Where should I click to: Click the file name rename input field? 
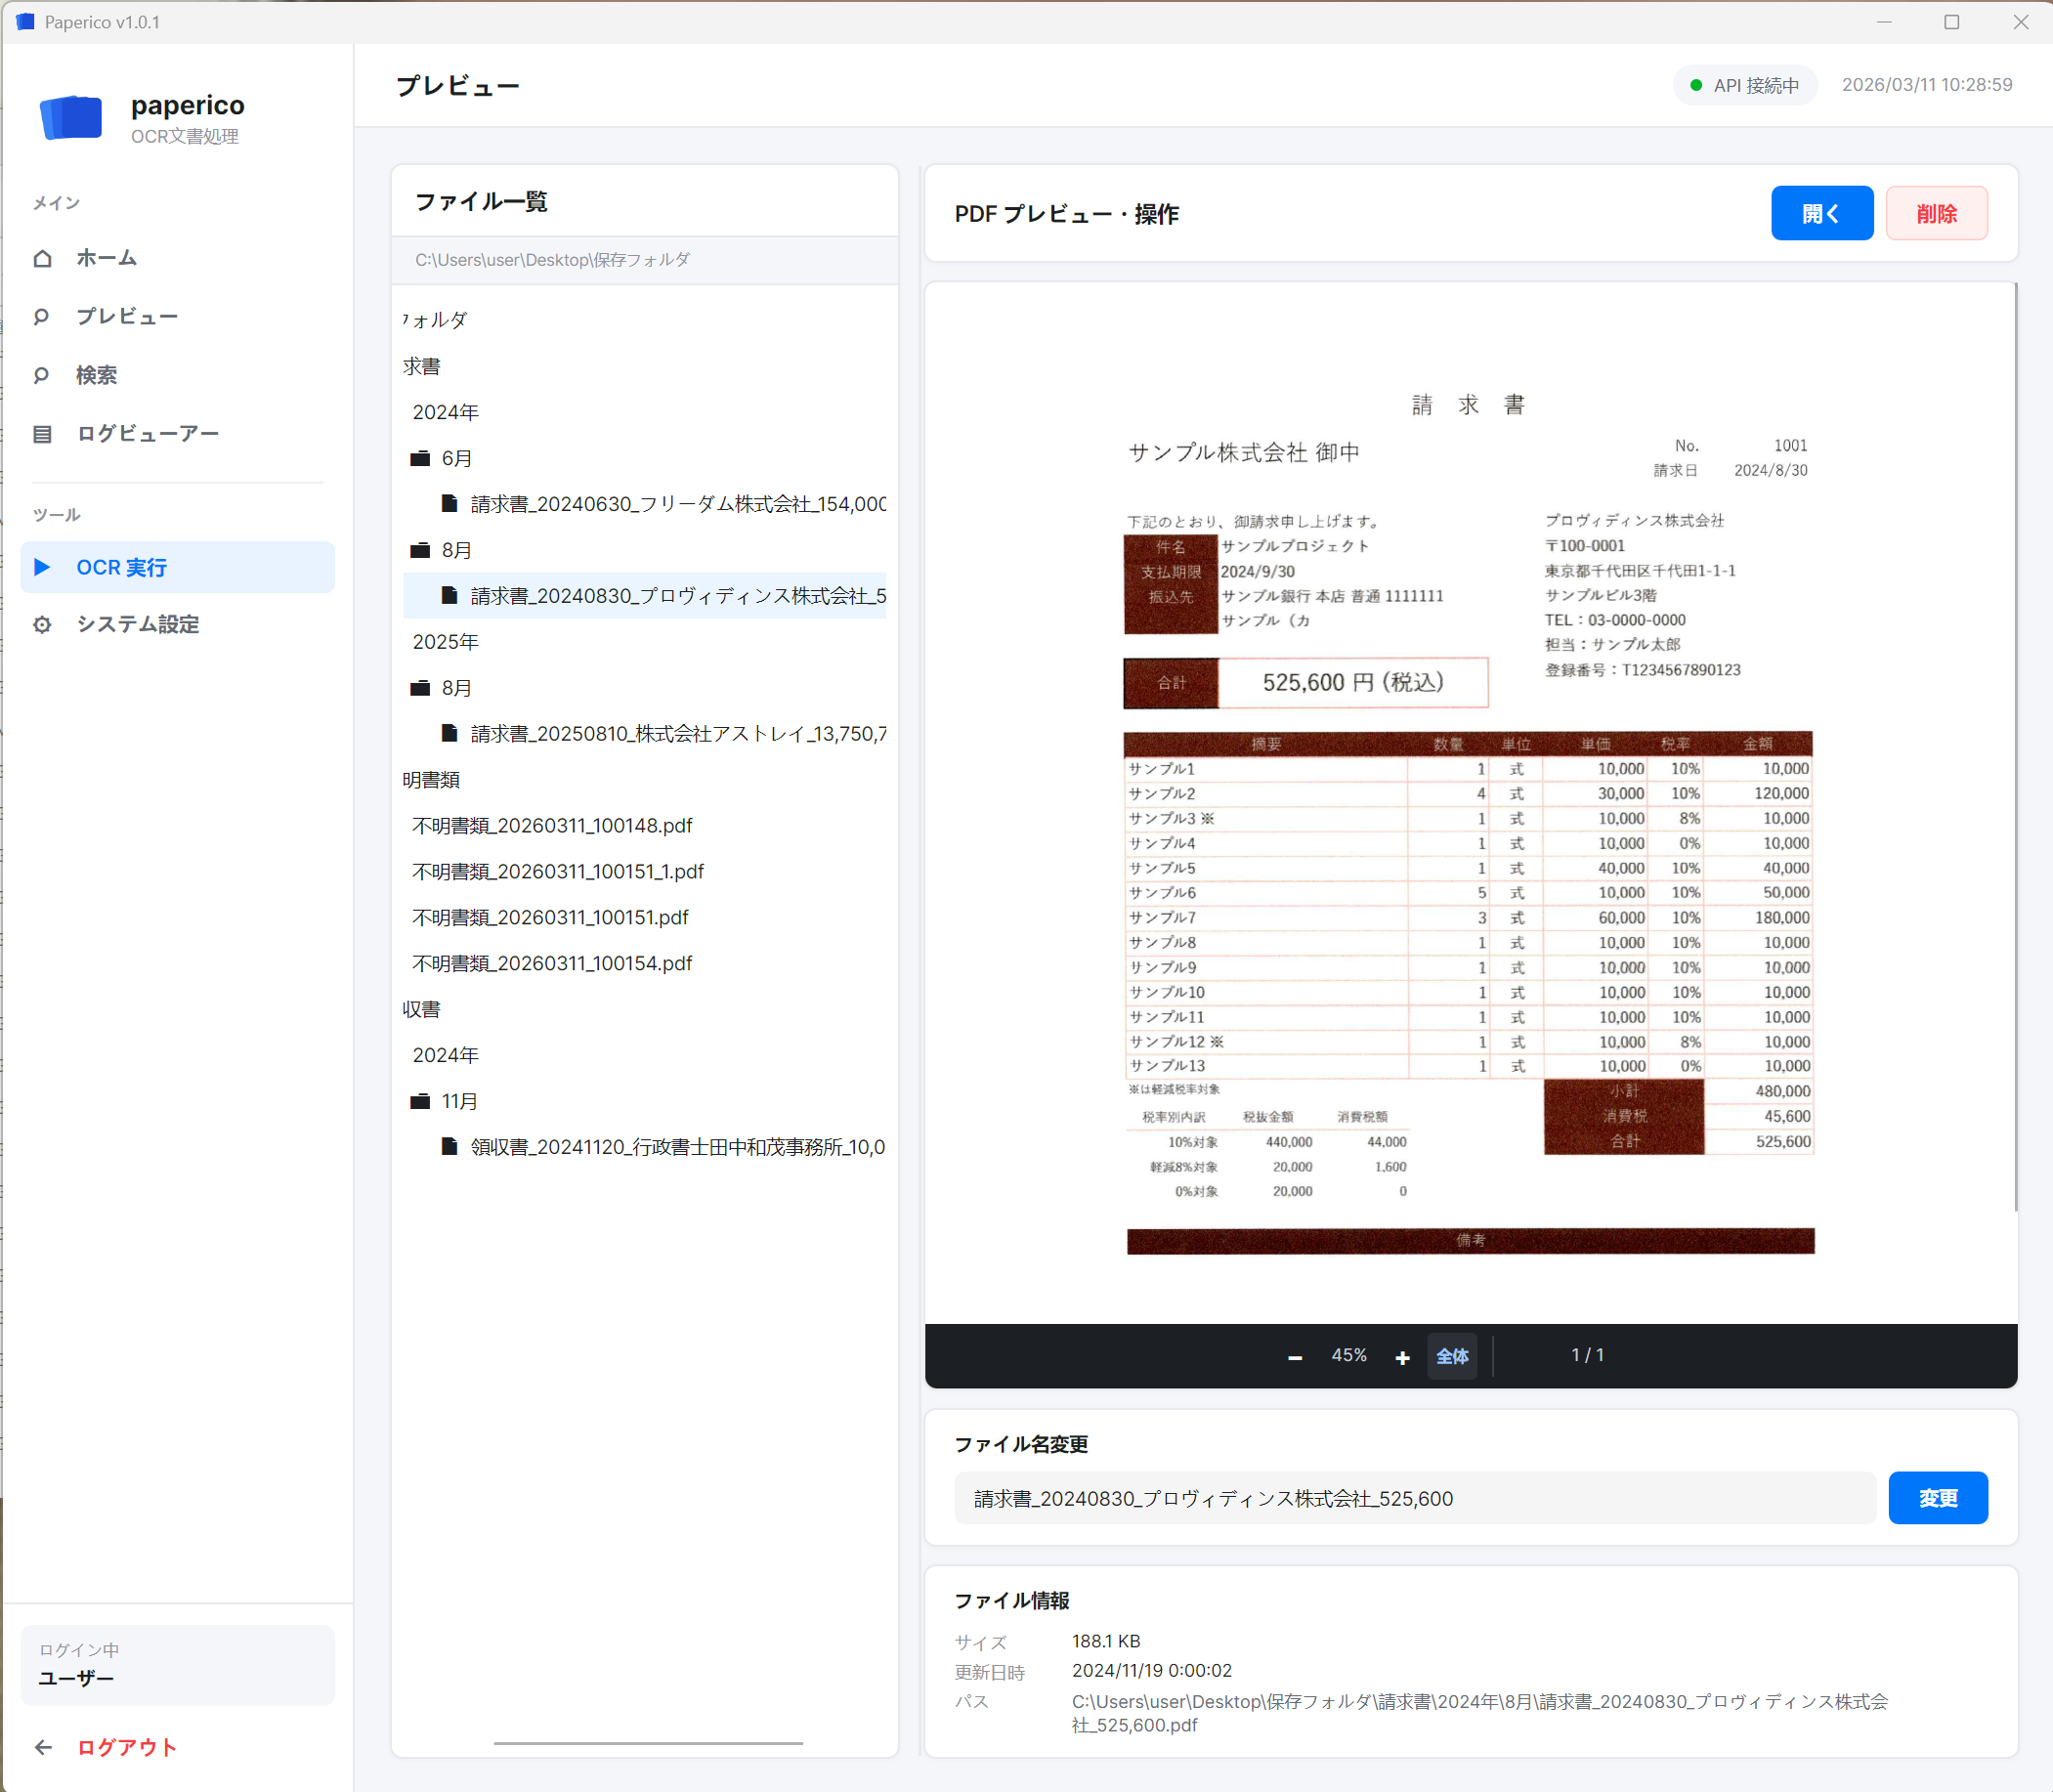[x=1414, y=1498]
